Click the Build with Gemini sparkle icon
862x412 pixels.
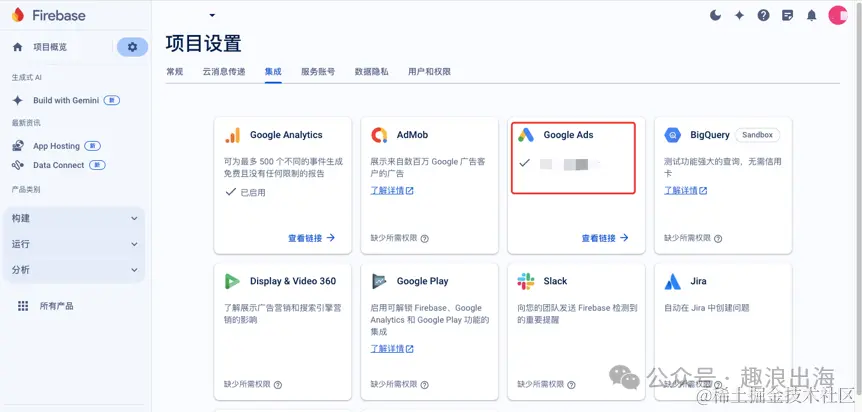[x=18, y=100]
